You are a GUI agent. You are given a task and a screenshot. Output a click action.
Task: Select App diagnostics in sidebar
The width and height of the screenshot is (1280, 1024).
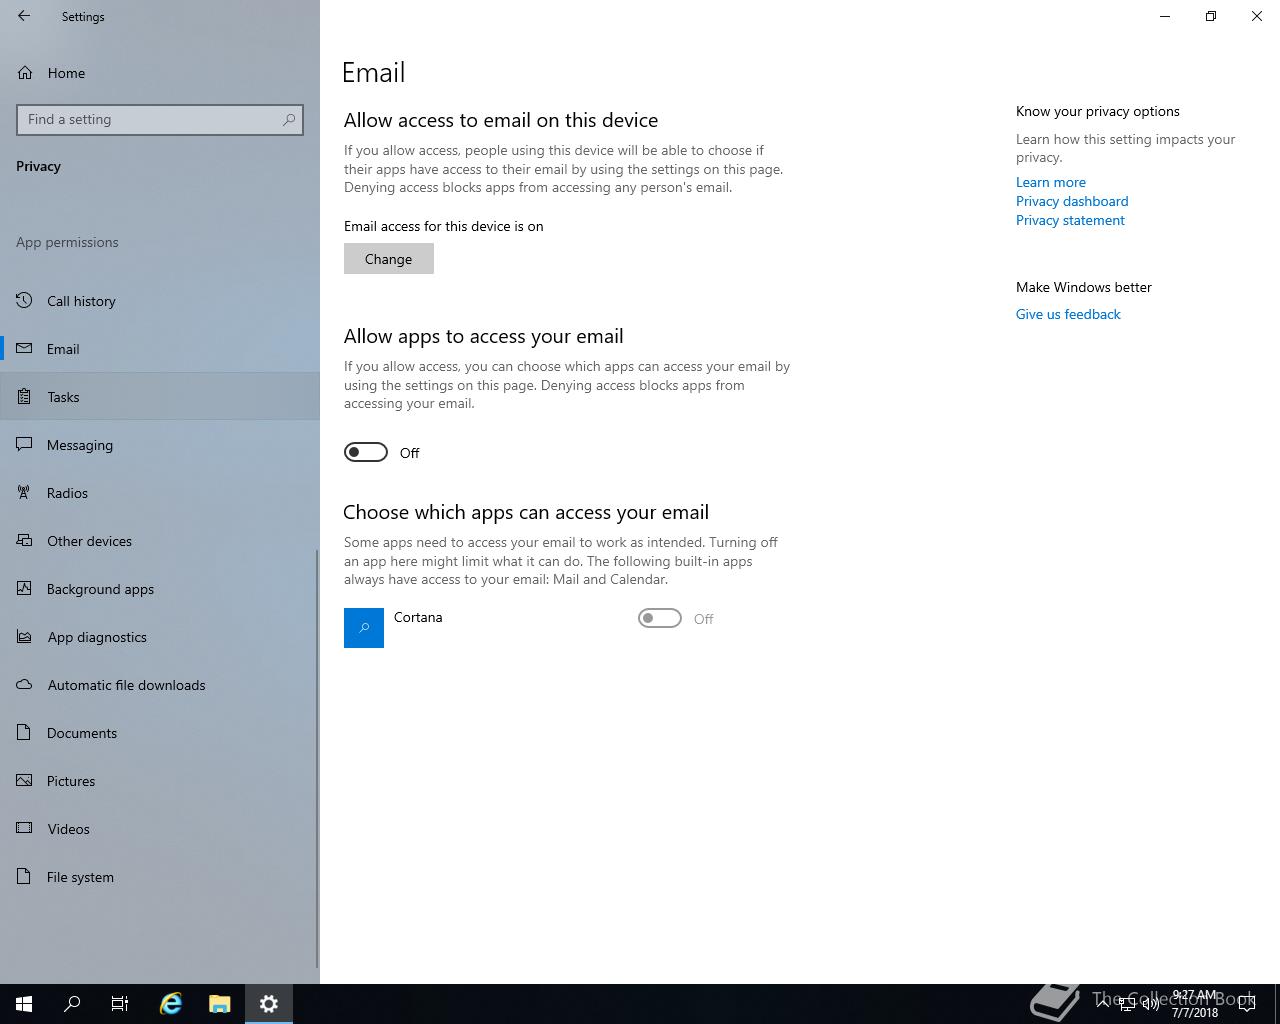pos(160,637)
